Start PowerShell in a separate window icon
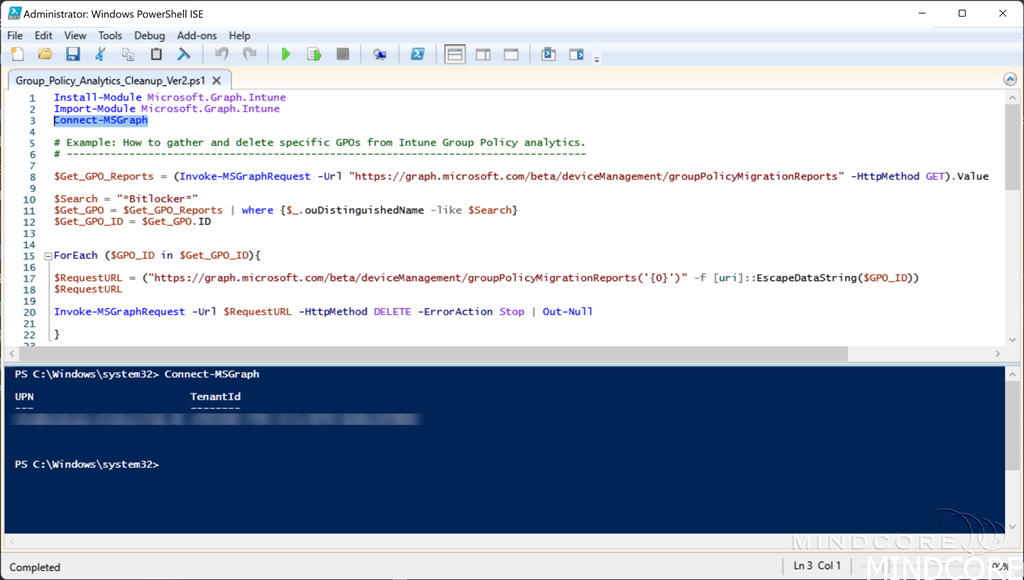 [x=418, y=54]
